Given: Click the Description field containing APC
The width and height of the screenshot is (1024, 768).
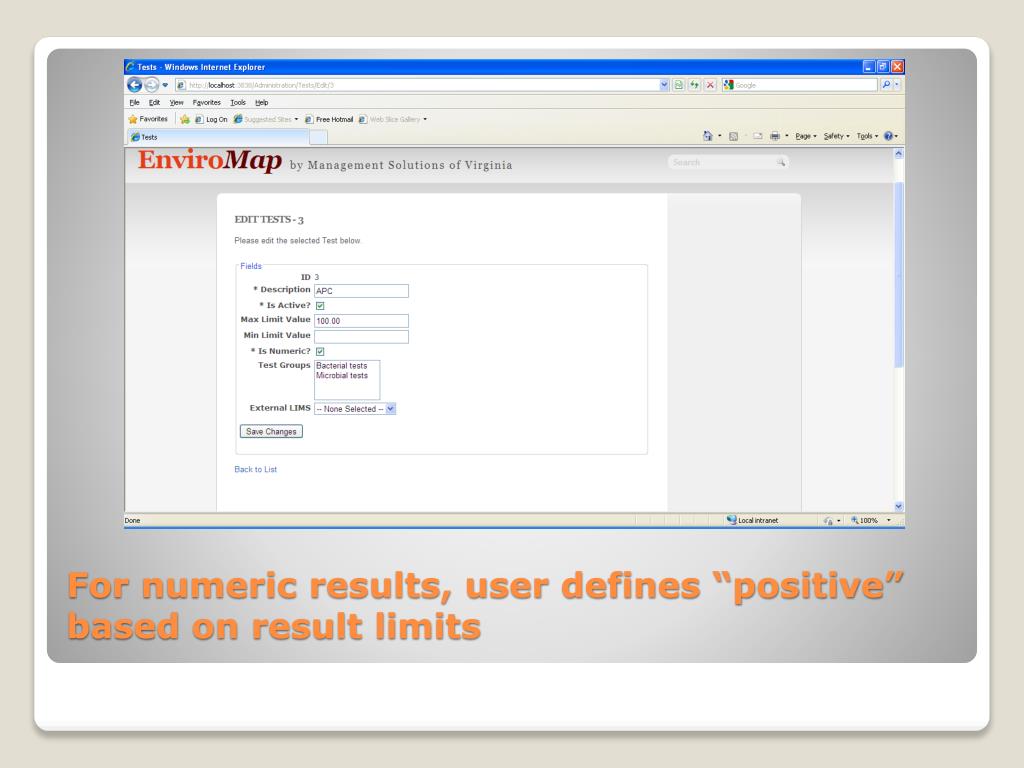Looking at the screenshot, I should tap(361, 291).
